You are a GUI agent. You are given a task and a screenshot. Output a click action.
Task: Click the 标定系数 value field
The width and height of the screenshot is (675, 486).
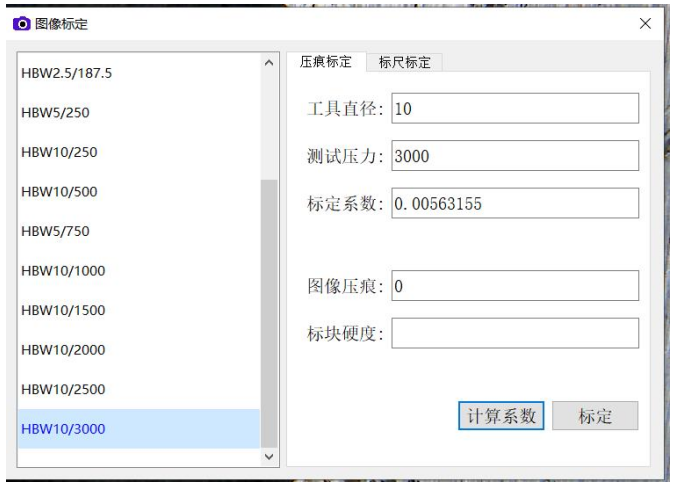(514, 202)
